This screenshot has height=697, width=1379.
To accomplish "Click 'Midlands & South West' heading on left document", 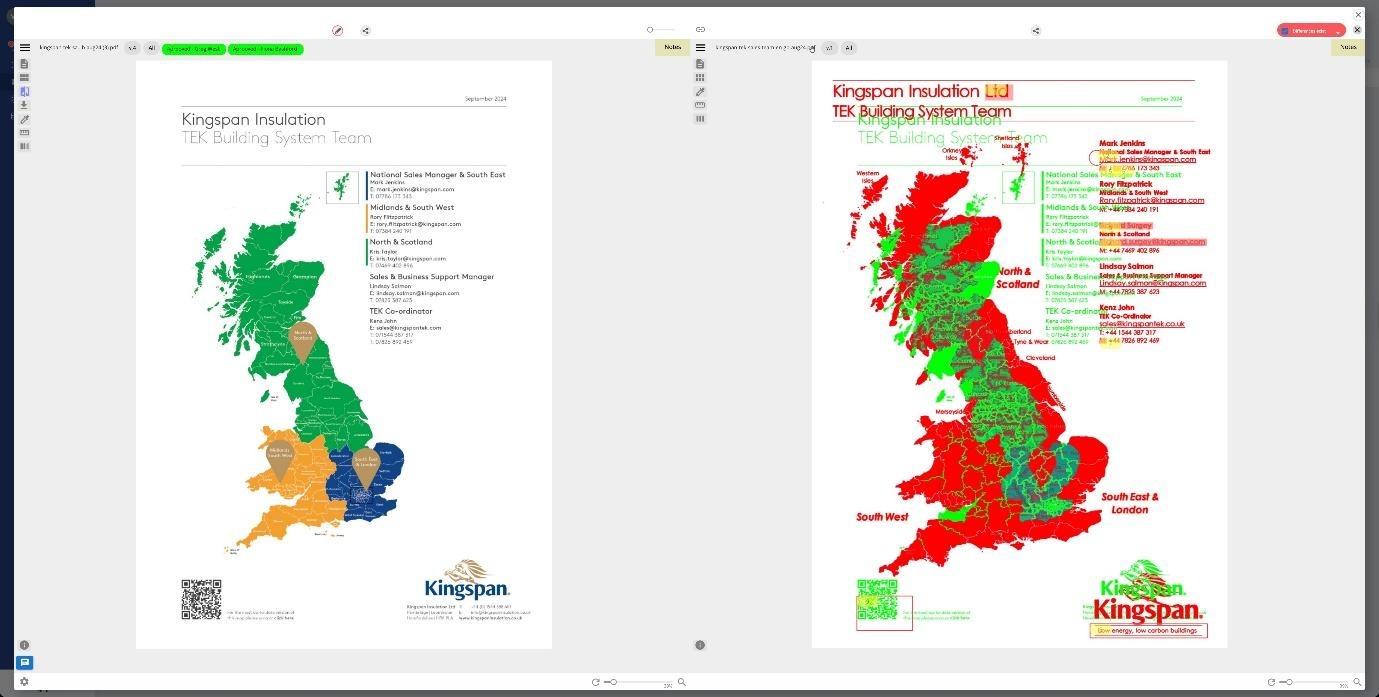I will (x=412, y=207).
